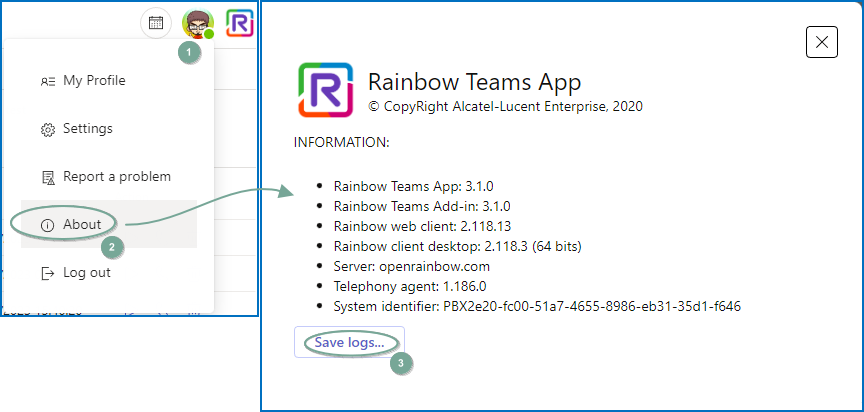Click Server: openrainbow.com entry
Viewport: 864px width, 412px height.
(x=412, y=267)
